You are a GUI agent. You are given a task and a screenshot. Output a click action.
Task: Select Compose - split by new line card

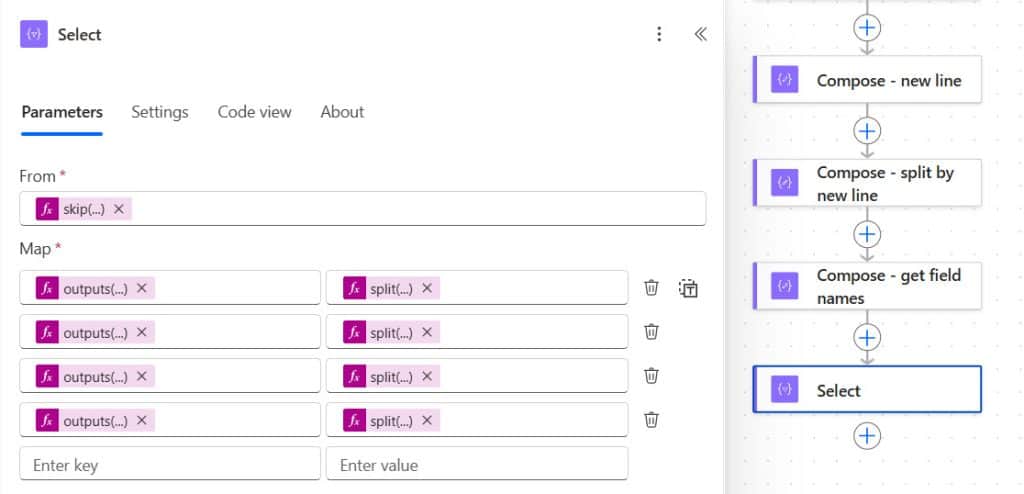coord(867,183)
